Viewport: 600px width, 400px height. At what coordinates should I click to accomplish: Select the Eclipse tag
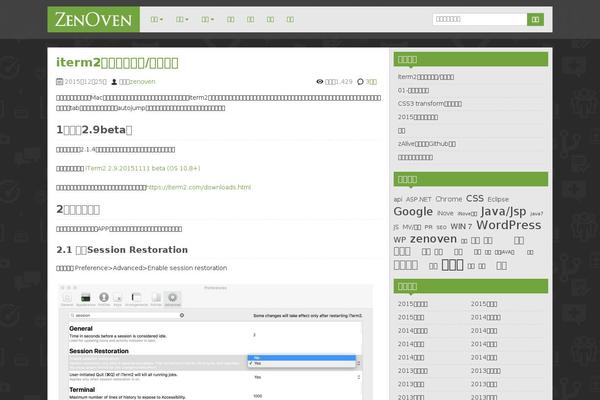(x=498, y=199)
